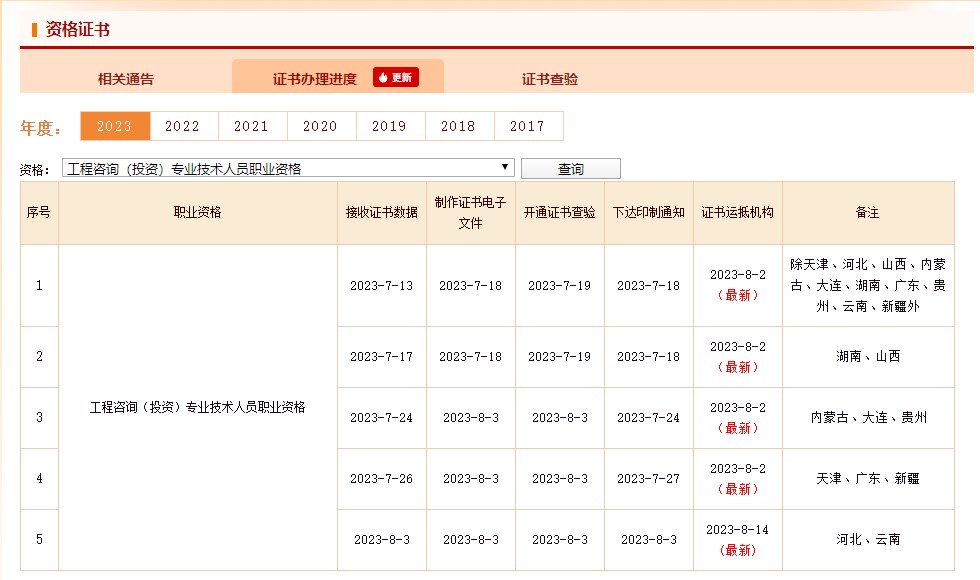
Task: Select year 2020
Action: [321, 126]
